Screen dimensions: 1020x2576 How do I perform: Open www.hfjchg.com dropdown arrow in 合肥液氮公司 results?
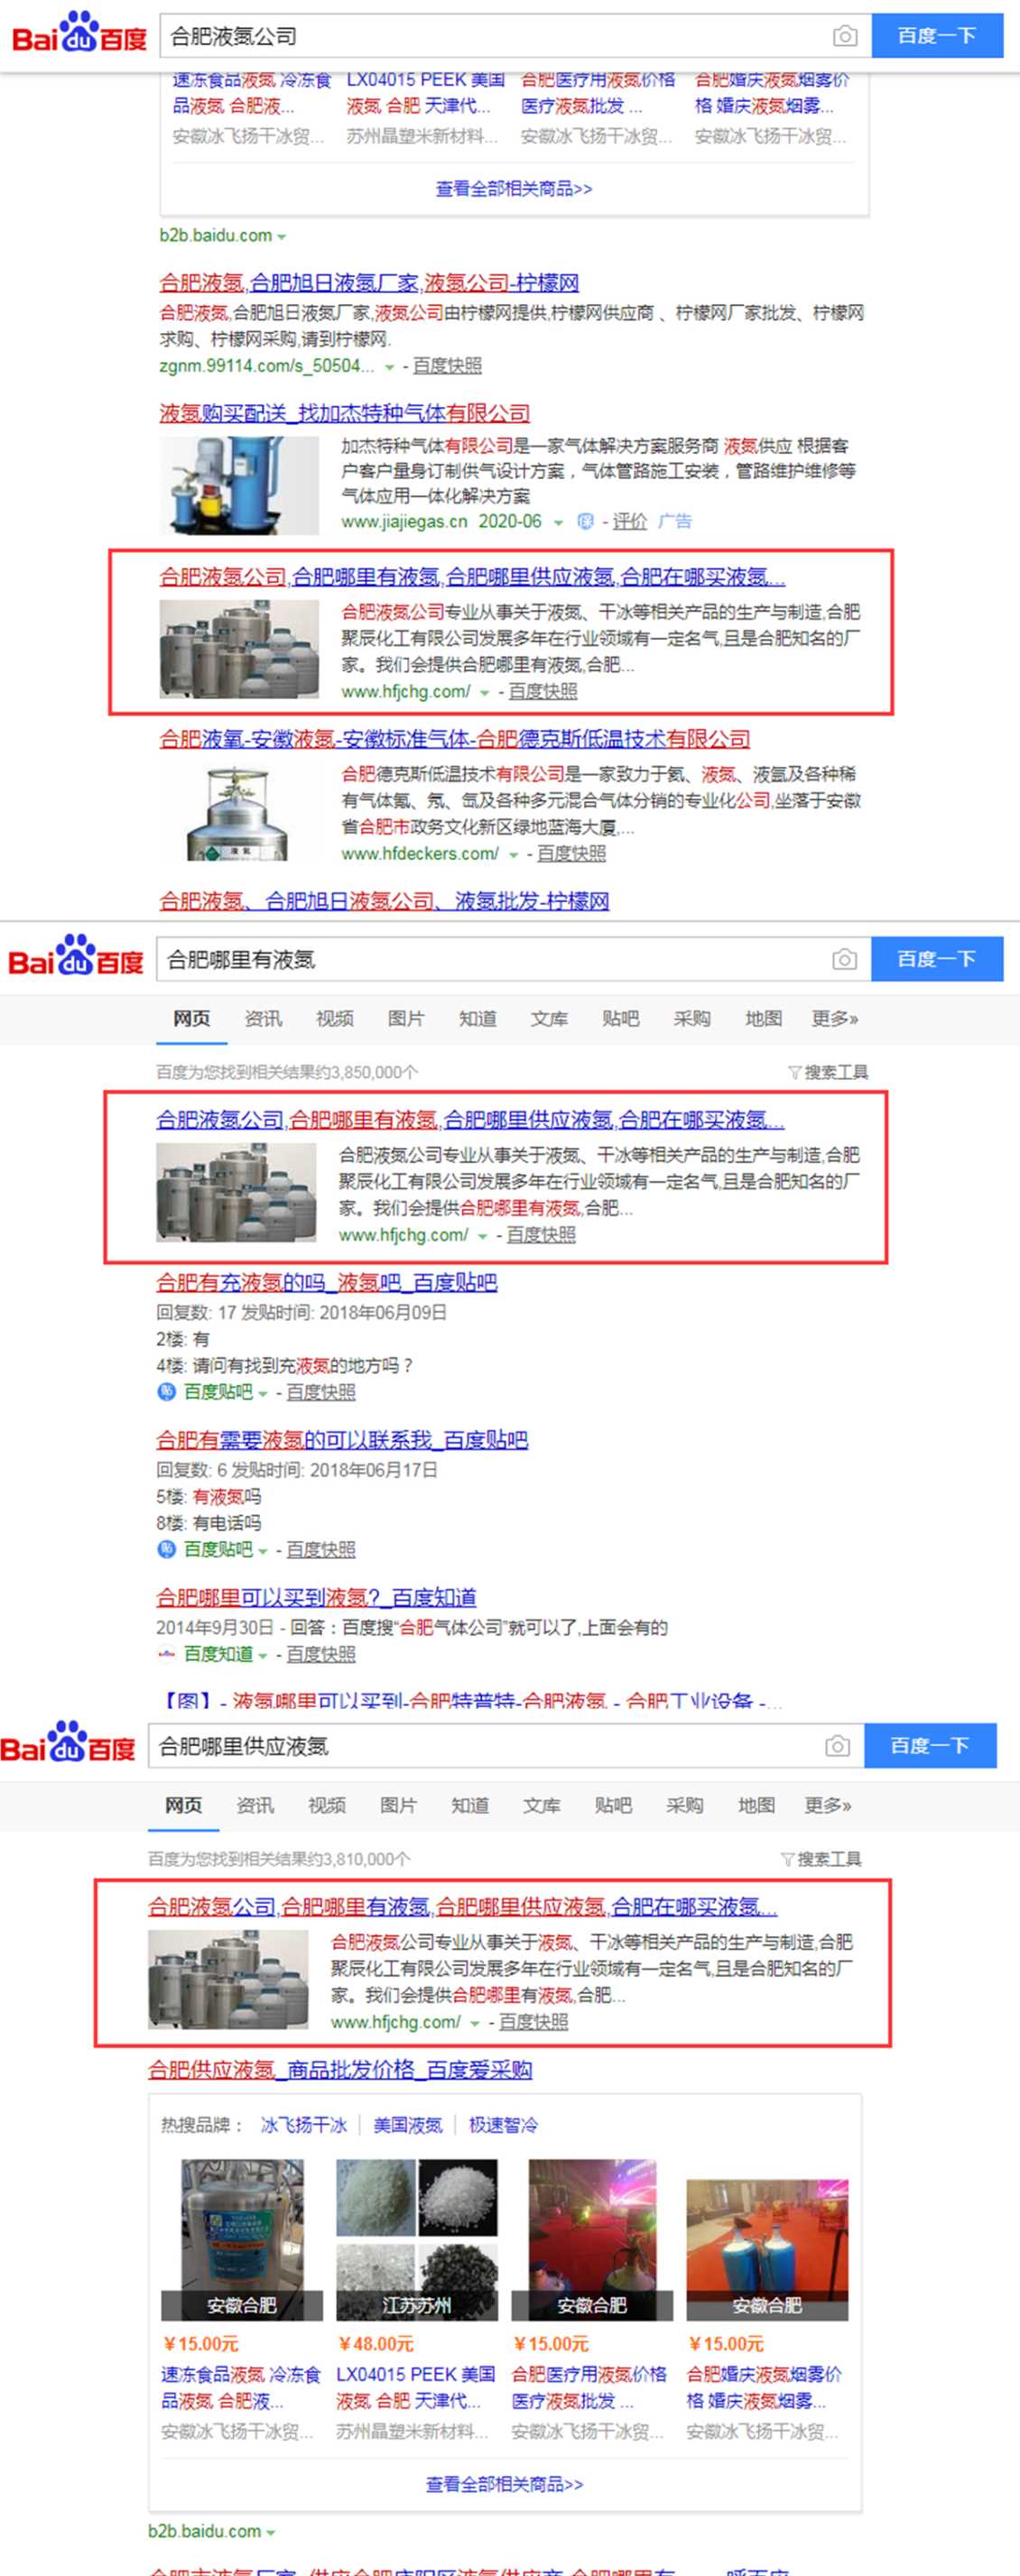point(485,692)
